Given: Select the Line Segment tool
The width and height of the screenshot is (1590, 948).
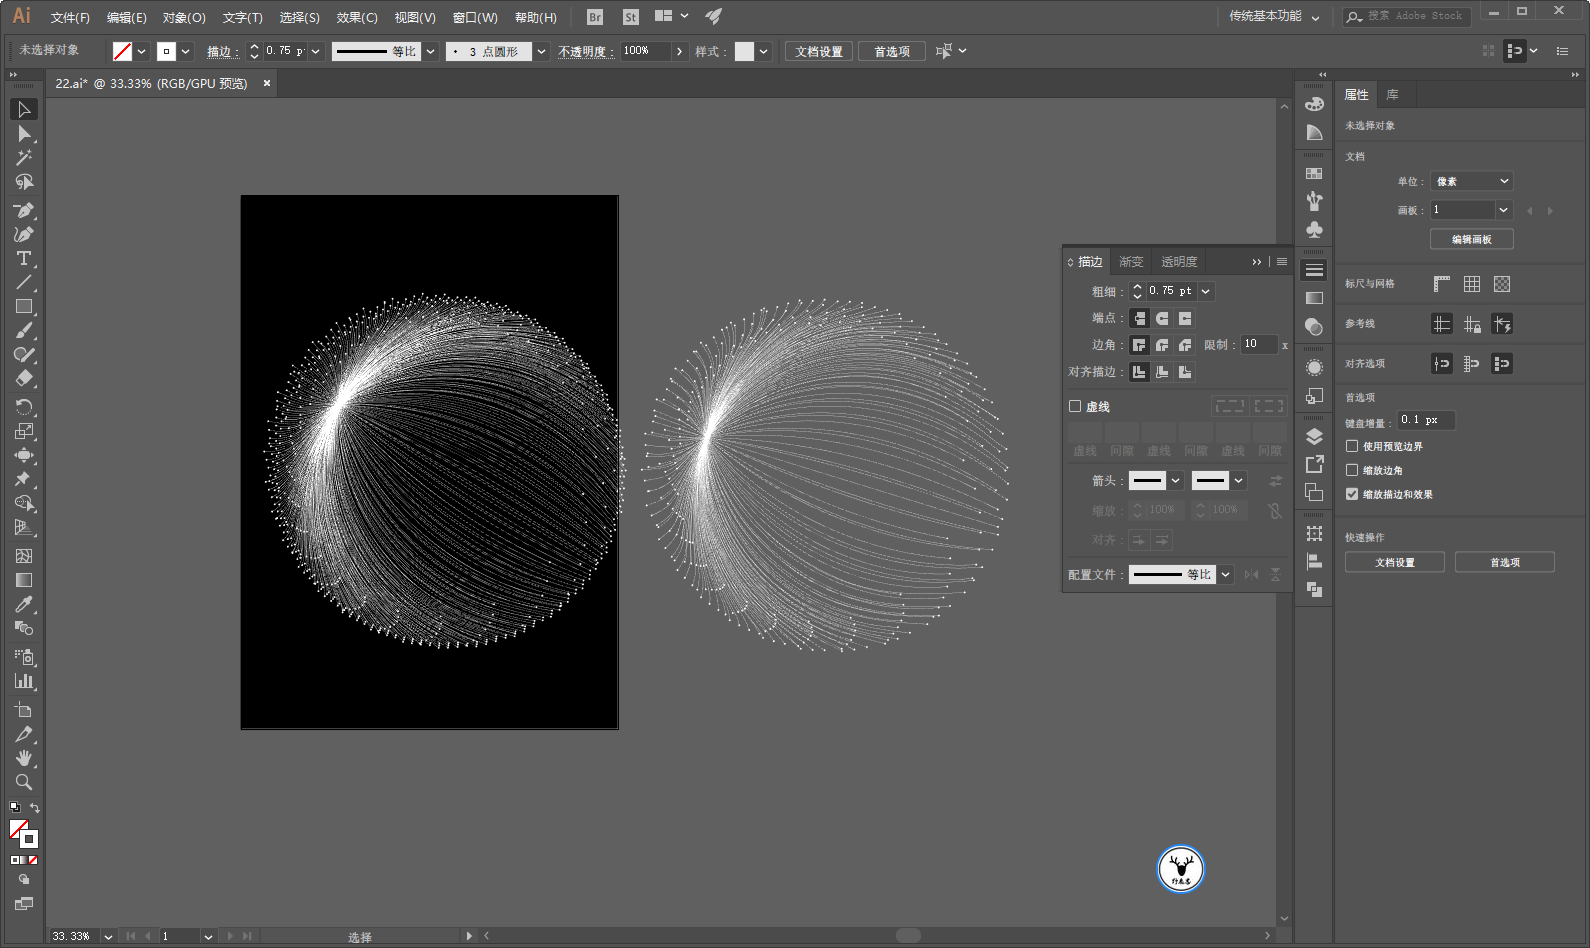Looking at the screenshot, I should (24, 282).
